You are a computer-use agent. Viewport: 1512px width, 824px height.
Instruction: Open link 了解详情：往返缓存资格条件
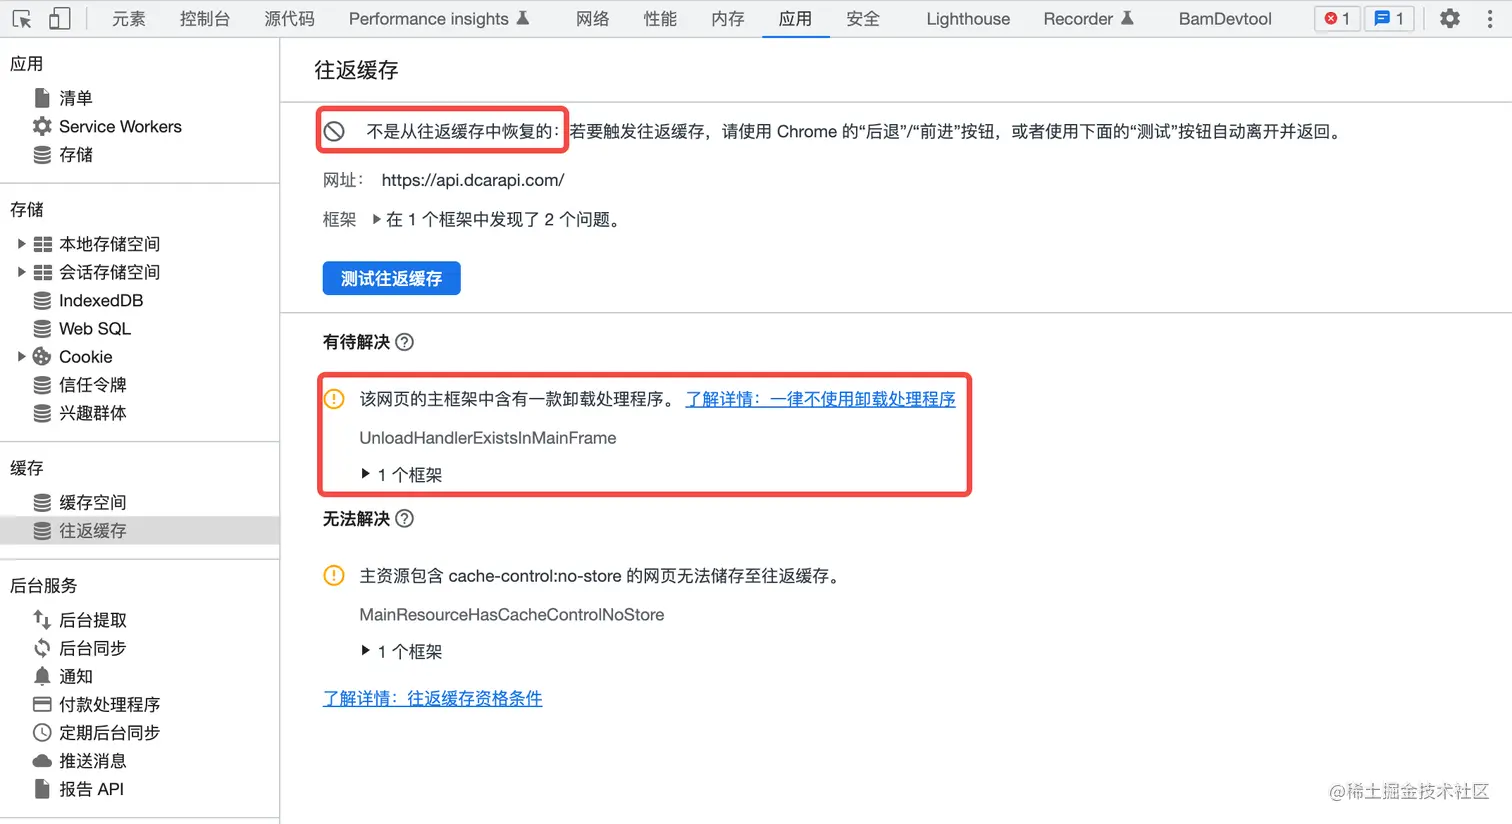click(432, 698)
